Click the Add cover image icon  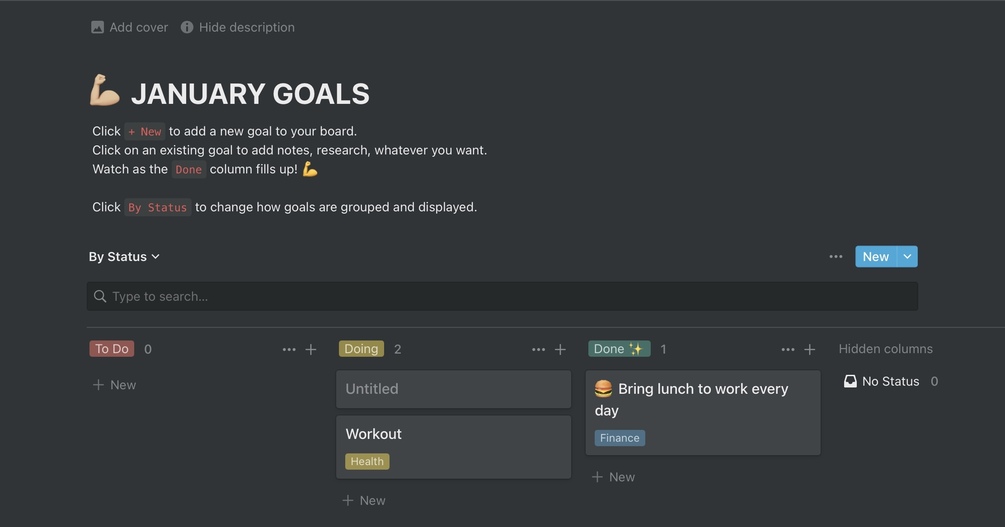pyautogui.click(x=97, y=27)
